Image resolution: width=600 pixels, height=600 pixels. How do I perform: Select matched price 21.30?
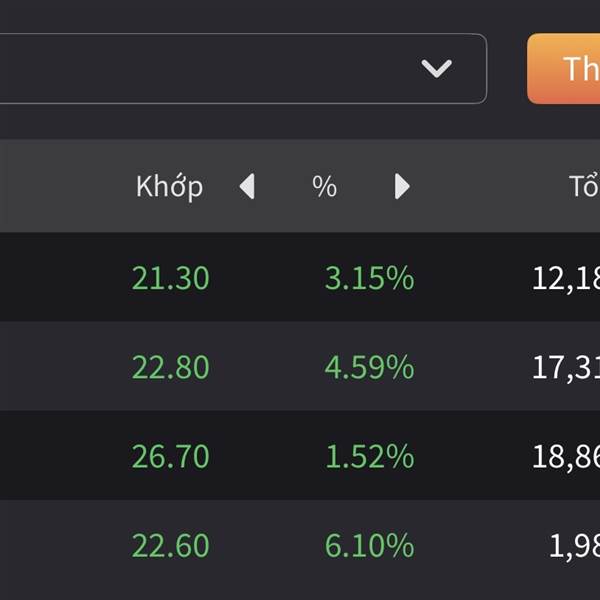pyautogui.click(x=171, y=278)
